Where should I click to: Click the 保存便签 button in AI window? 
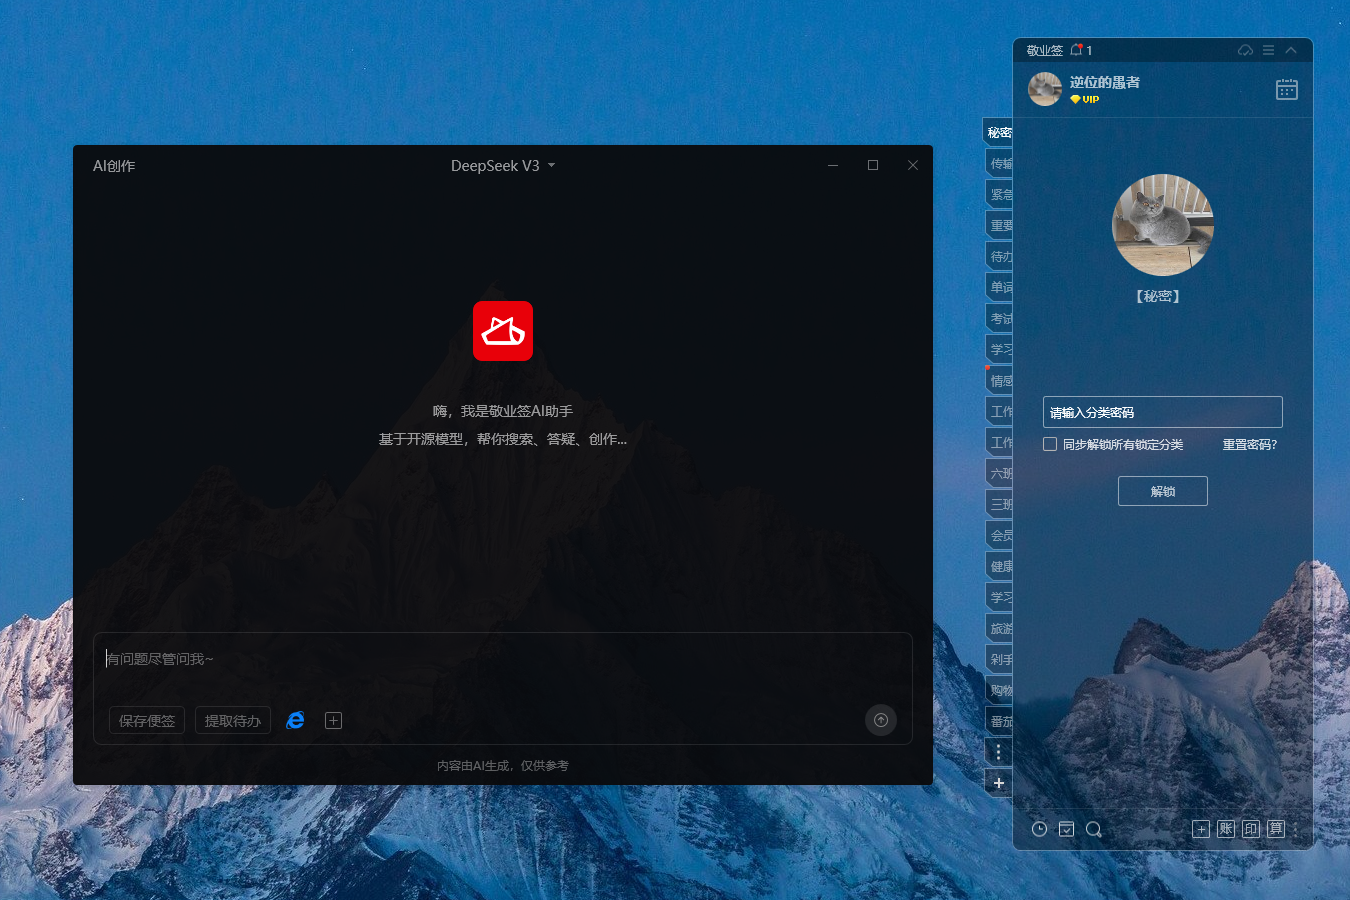click(x=146, y=720)
